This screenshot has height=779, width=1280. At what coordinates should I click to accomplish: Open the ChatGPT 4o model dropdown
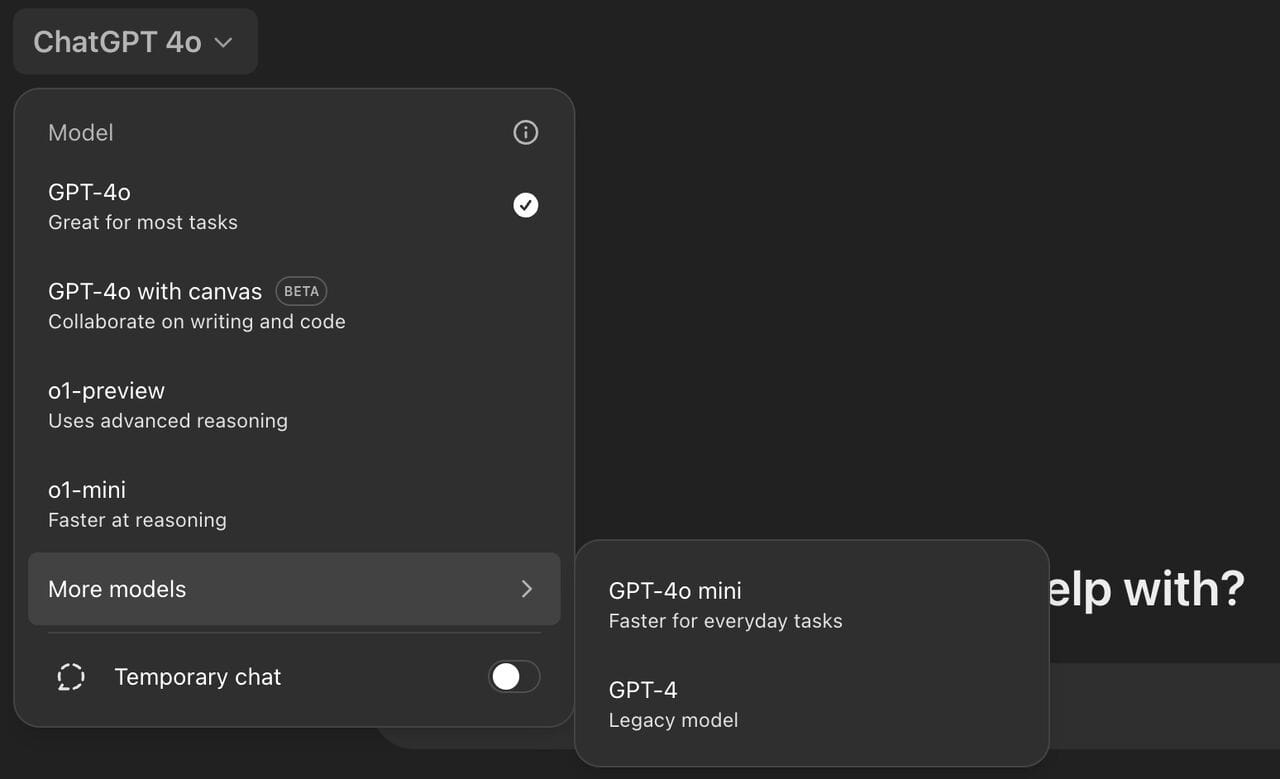(135, 42)
